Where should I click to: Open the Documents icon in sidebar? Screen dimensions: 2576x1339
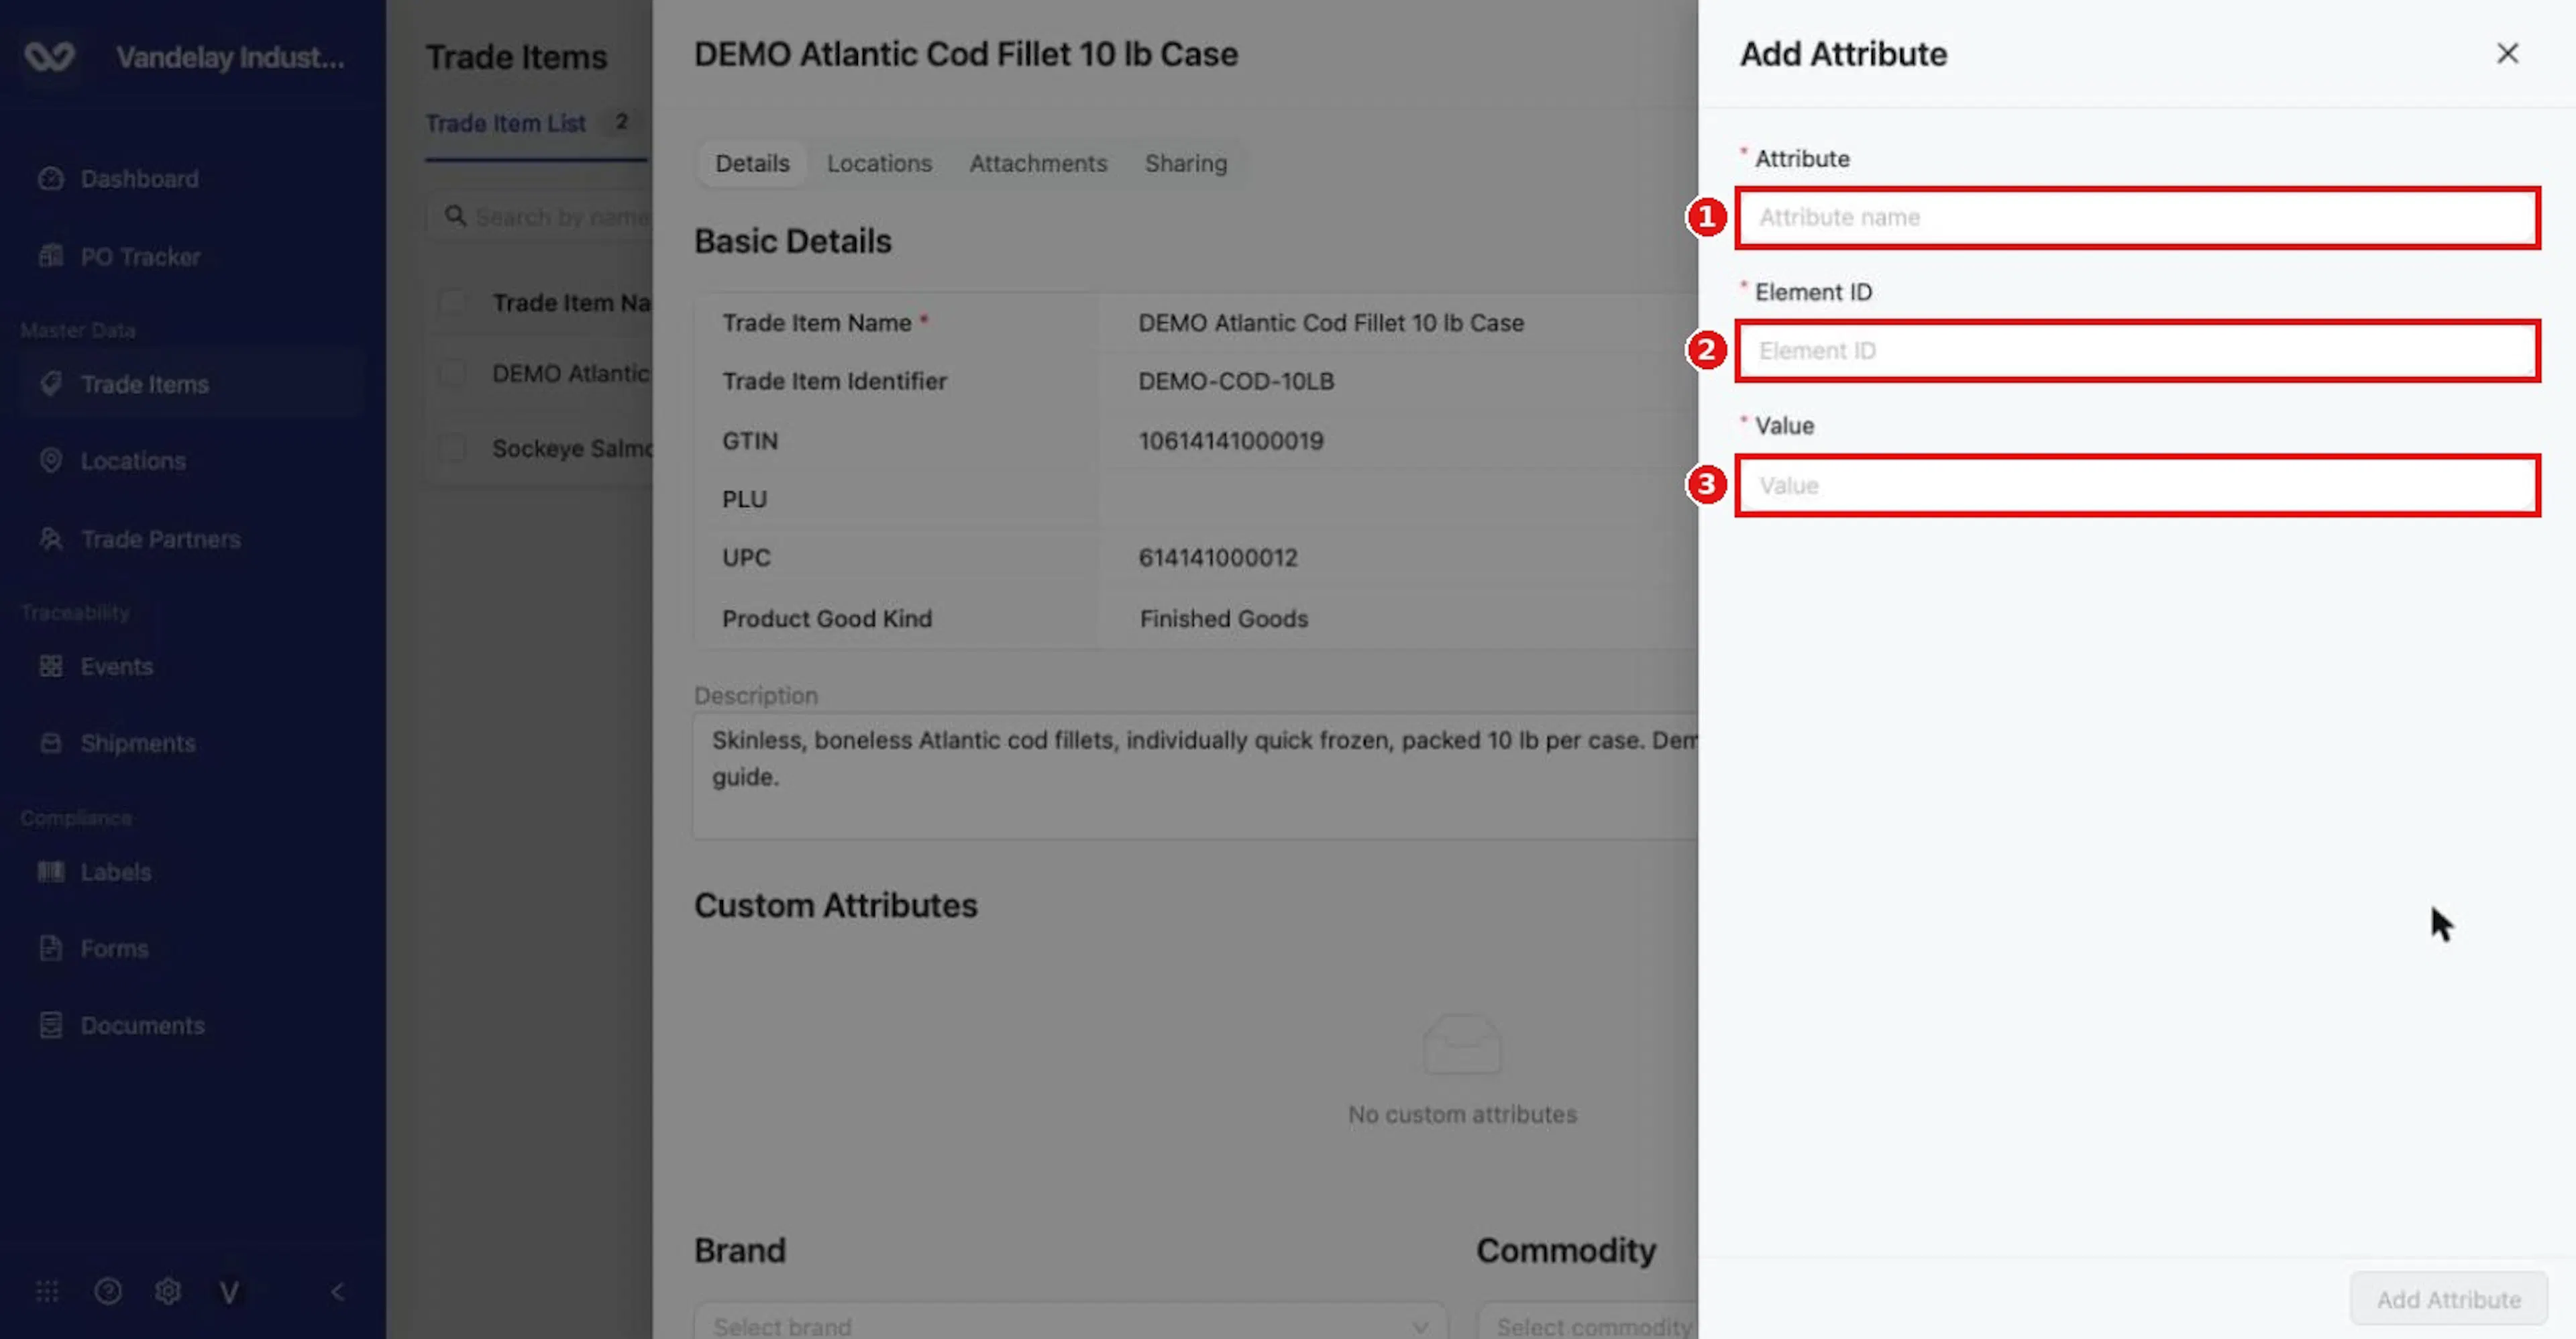click(x=51, y=1026)
